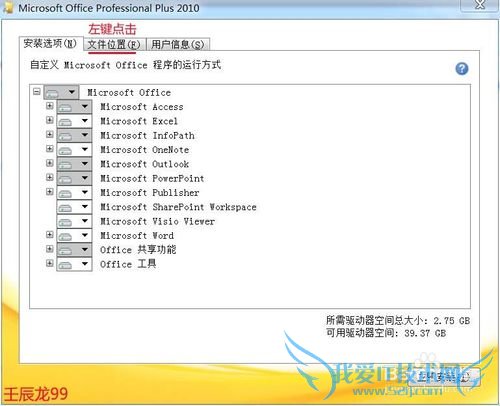Expand the Microsoft Outlook node

[x=49, y=163]
